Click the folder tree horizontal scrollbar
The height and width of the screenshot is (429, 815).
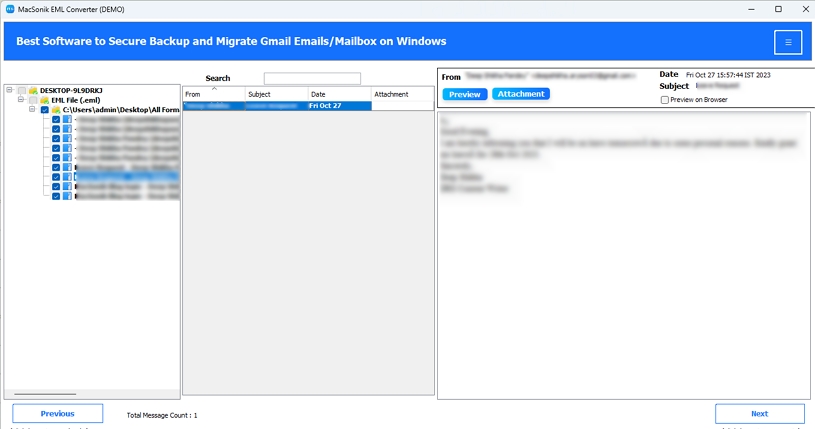tap(45, 394)
